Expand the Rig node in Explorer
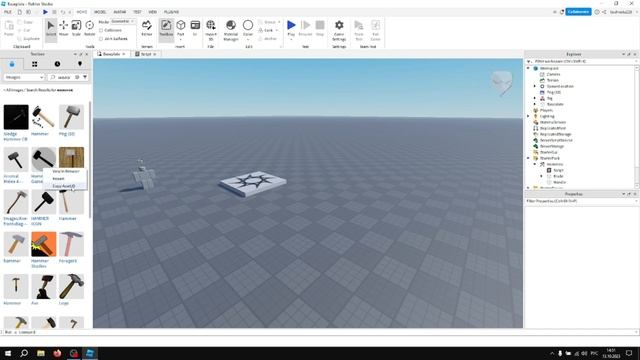The height and width of the screenshot is (360, 640). pyautogui.click(x=535, y=98)
